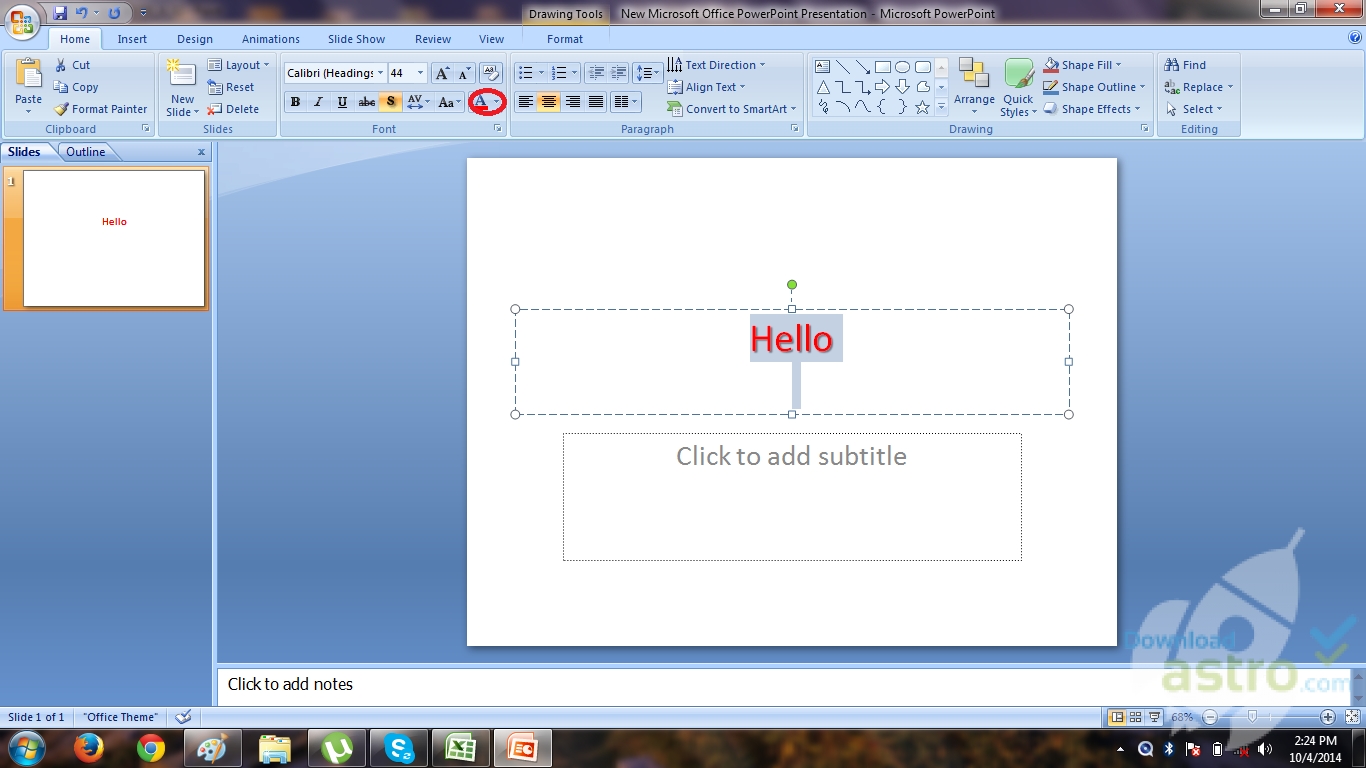Select the Format Painter tool
The width and height of the screenshot is (1366, 768).
click(x=100, y=109)
